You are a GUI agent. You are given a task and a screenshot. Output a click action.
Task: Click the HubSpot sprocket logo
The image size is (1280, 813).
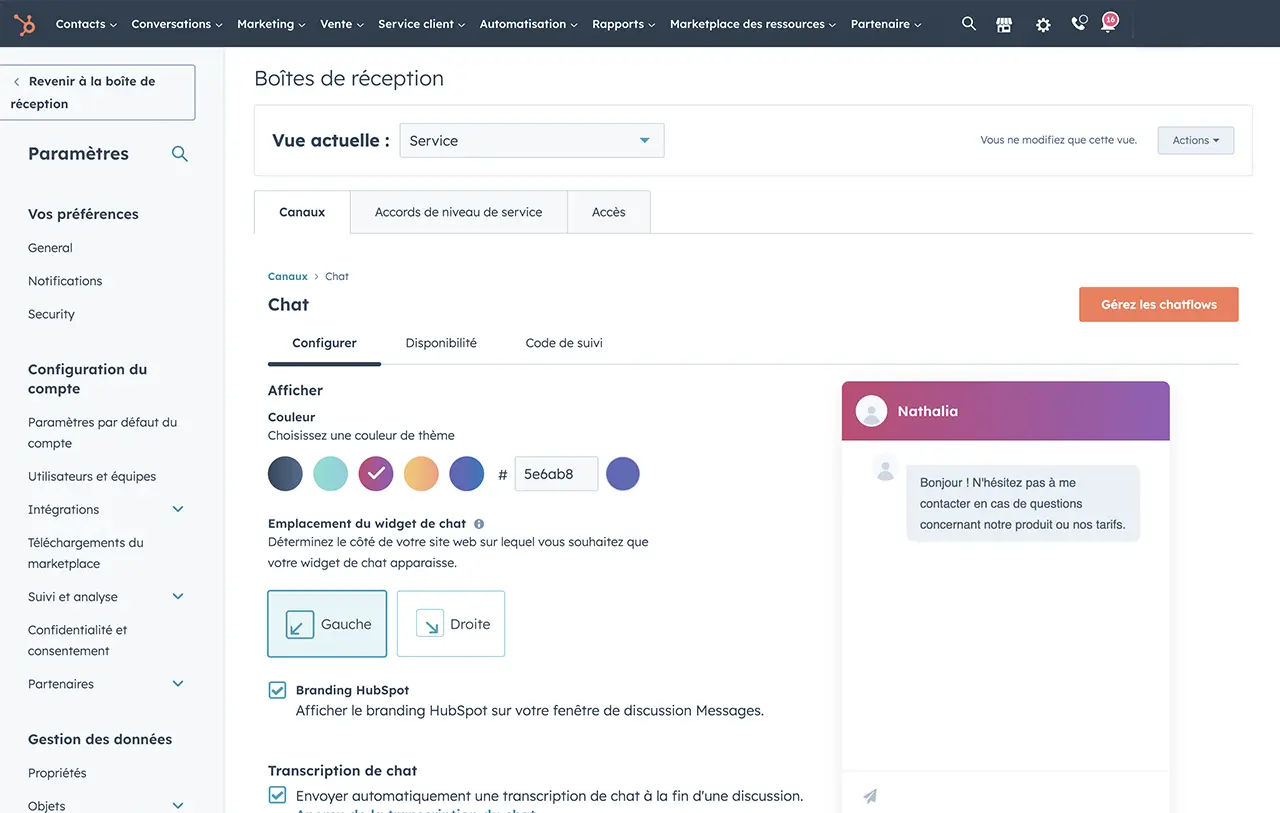[24, 24]
